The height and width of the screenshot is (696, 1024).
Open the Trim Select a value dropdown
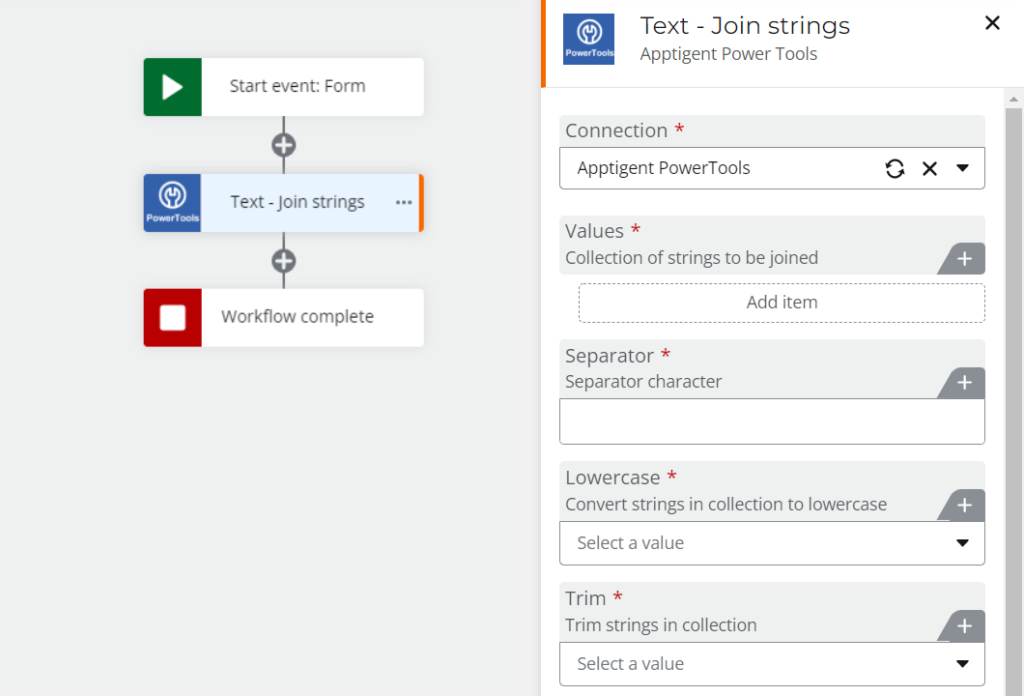772,664
